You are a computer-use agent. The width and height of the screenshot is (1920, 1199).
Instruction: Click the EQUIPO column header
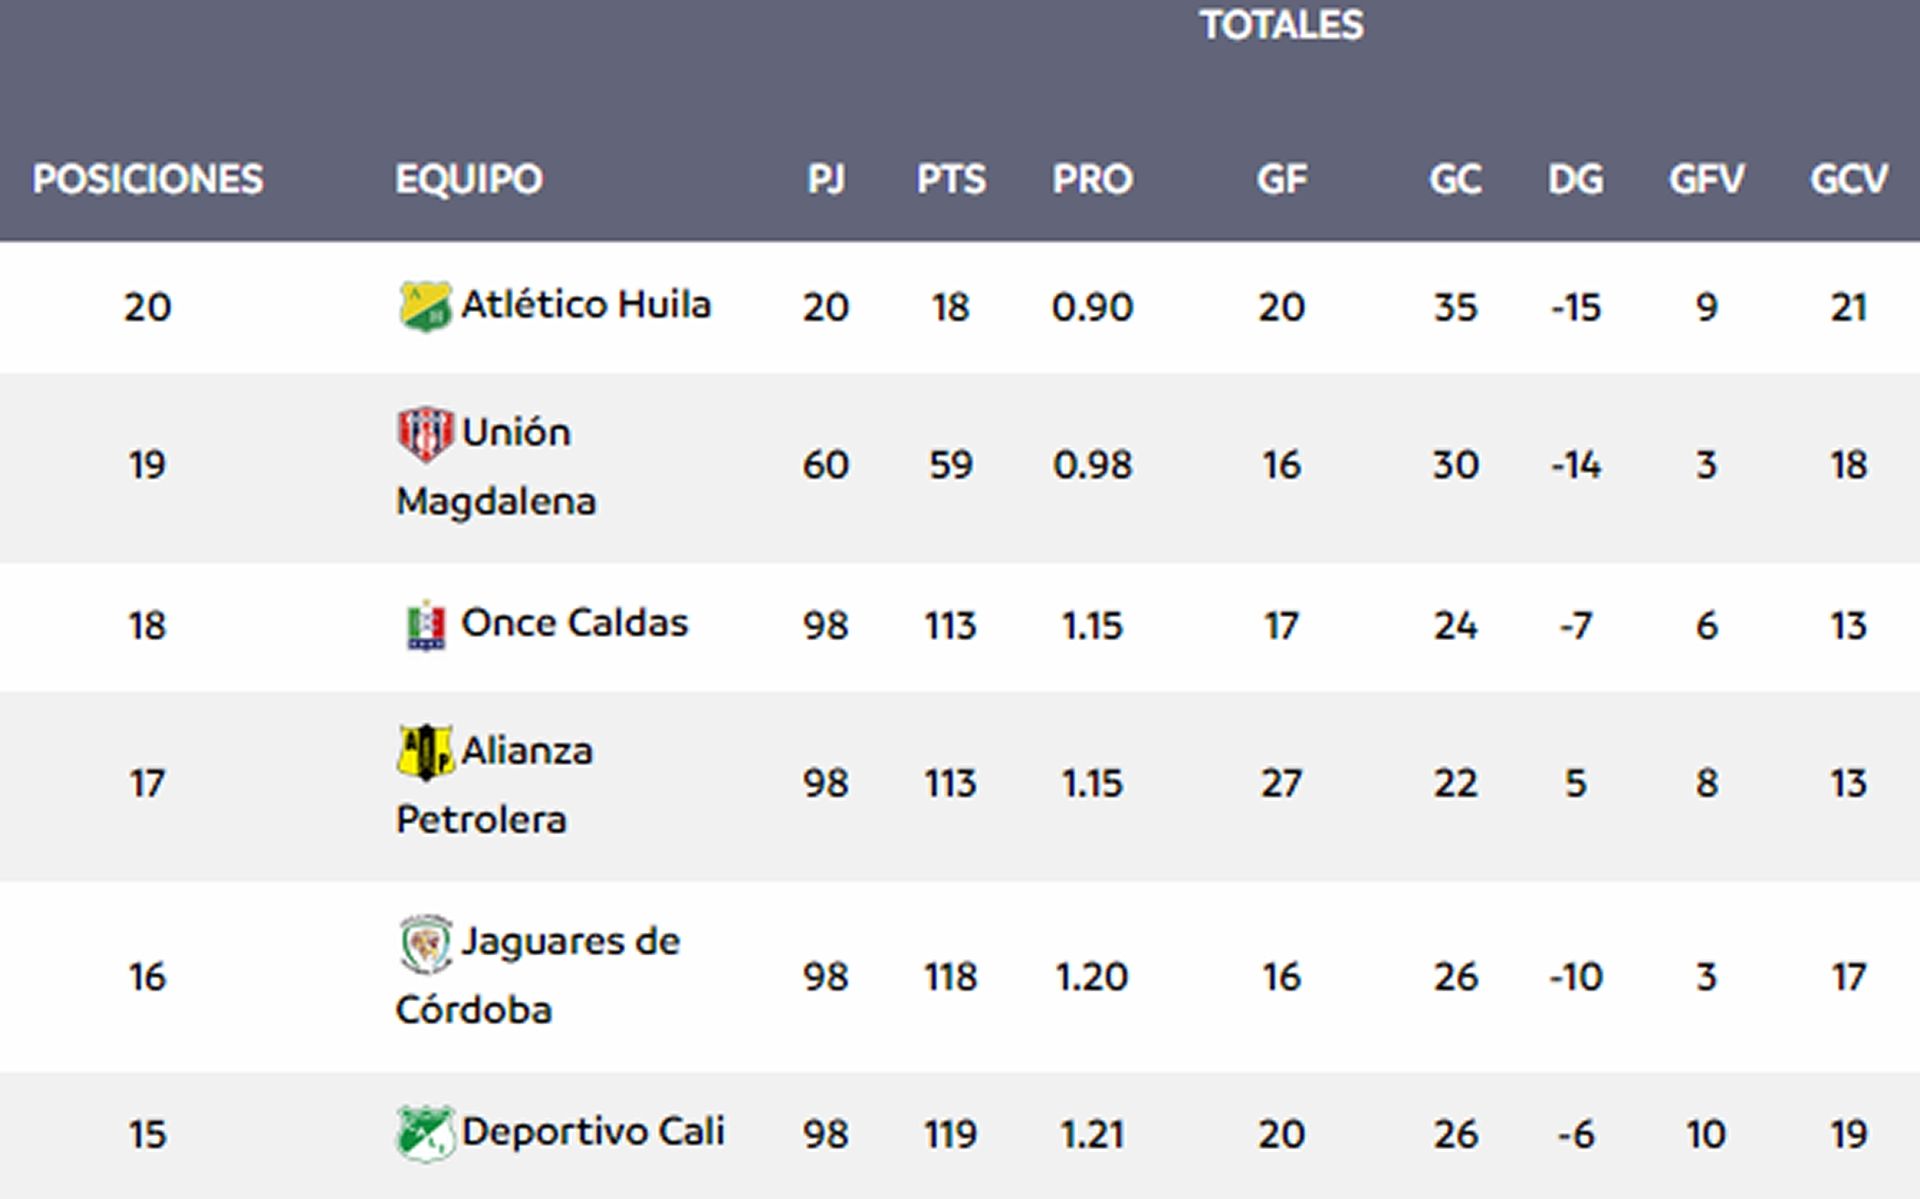(469, 180)
